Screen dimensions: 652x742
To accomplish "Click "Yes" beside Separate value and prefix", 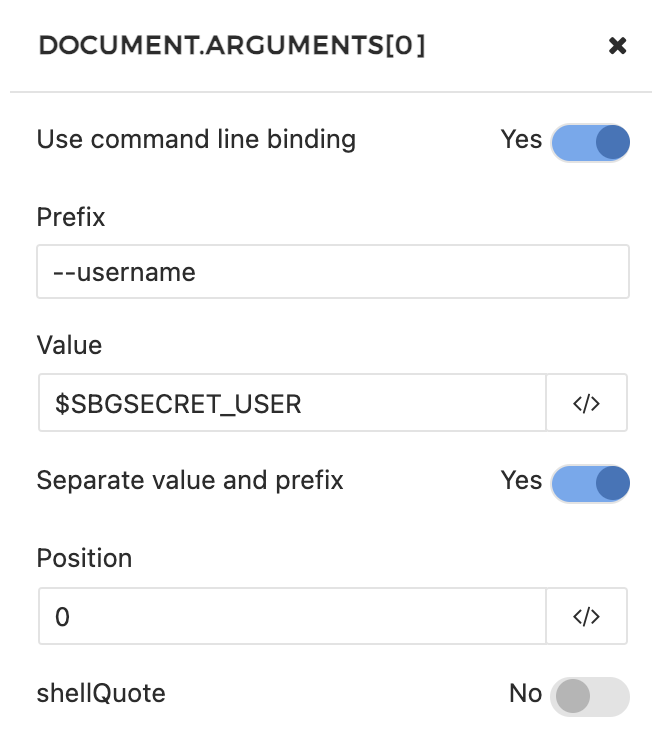I will tap(521, 481).
